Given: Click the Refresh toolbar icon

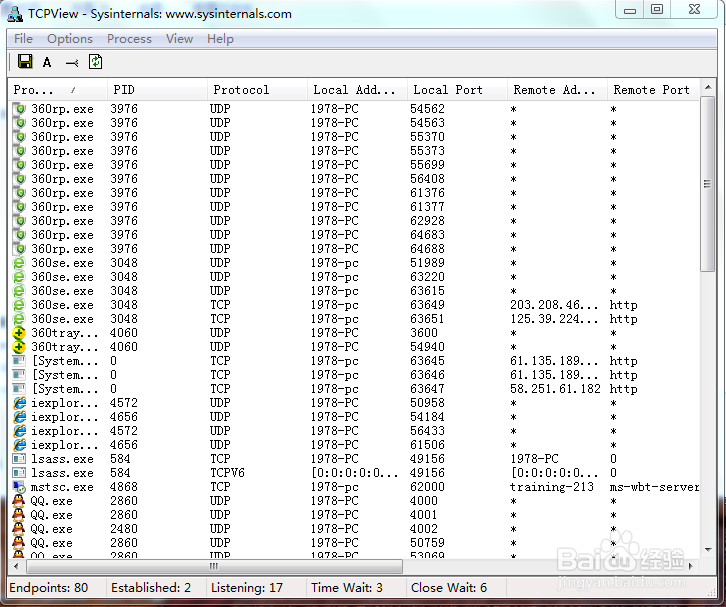Looking at the screenshot, I should coord(95,62).
